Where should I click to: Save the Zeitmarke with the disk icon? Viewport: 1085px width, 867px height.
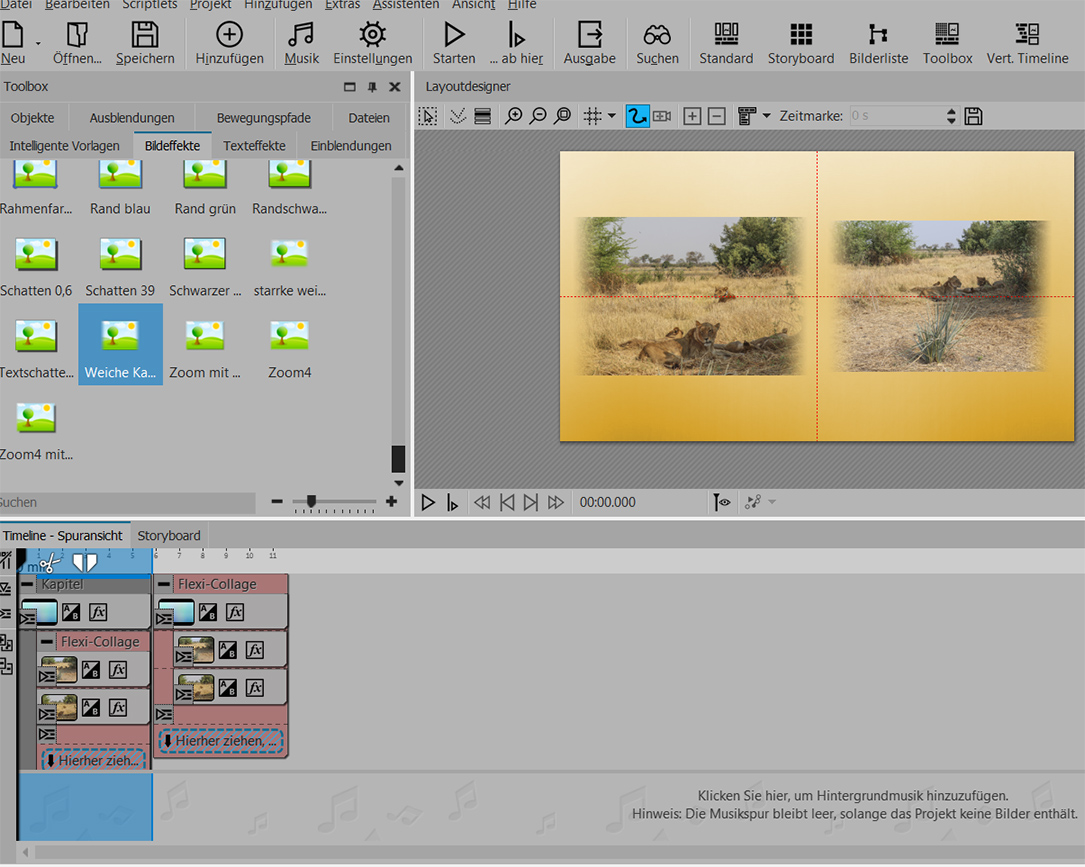click(x=973, y=116)
